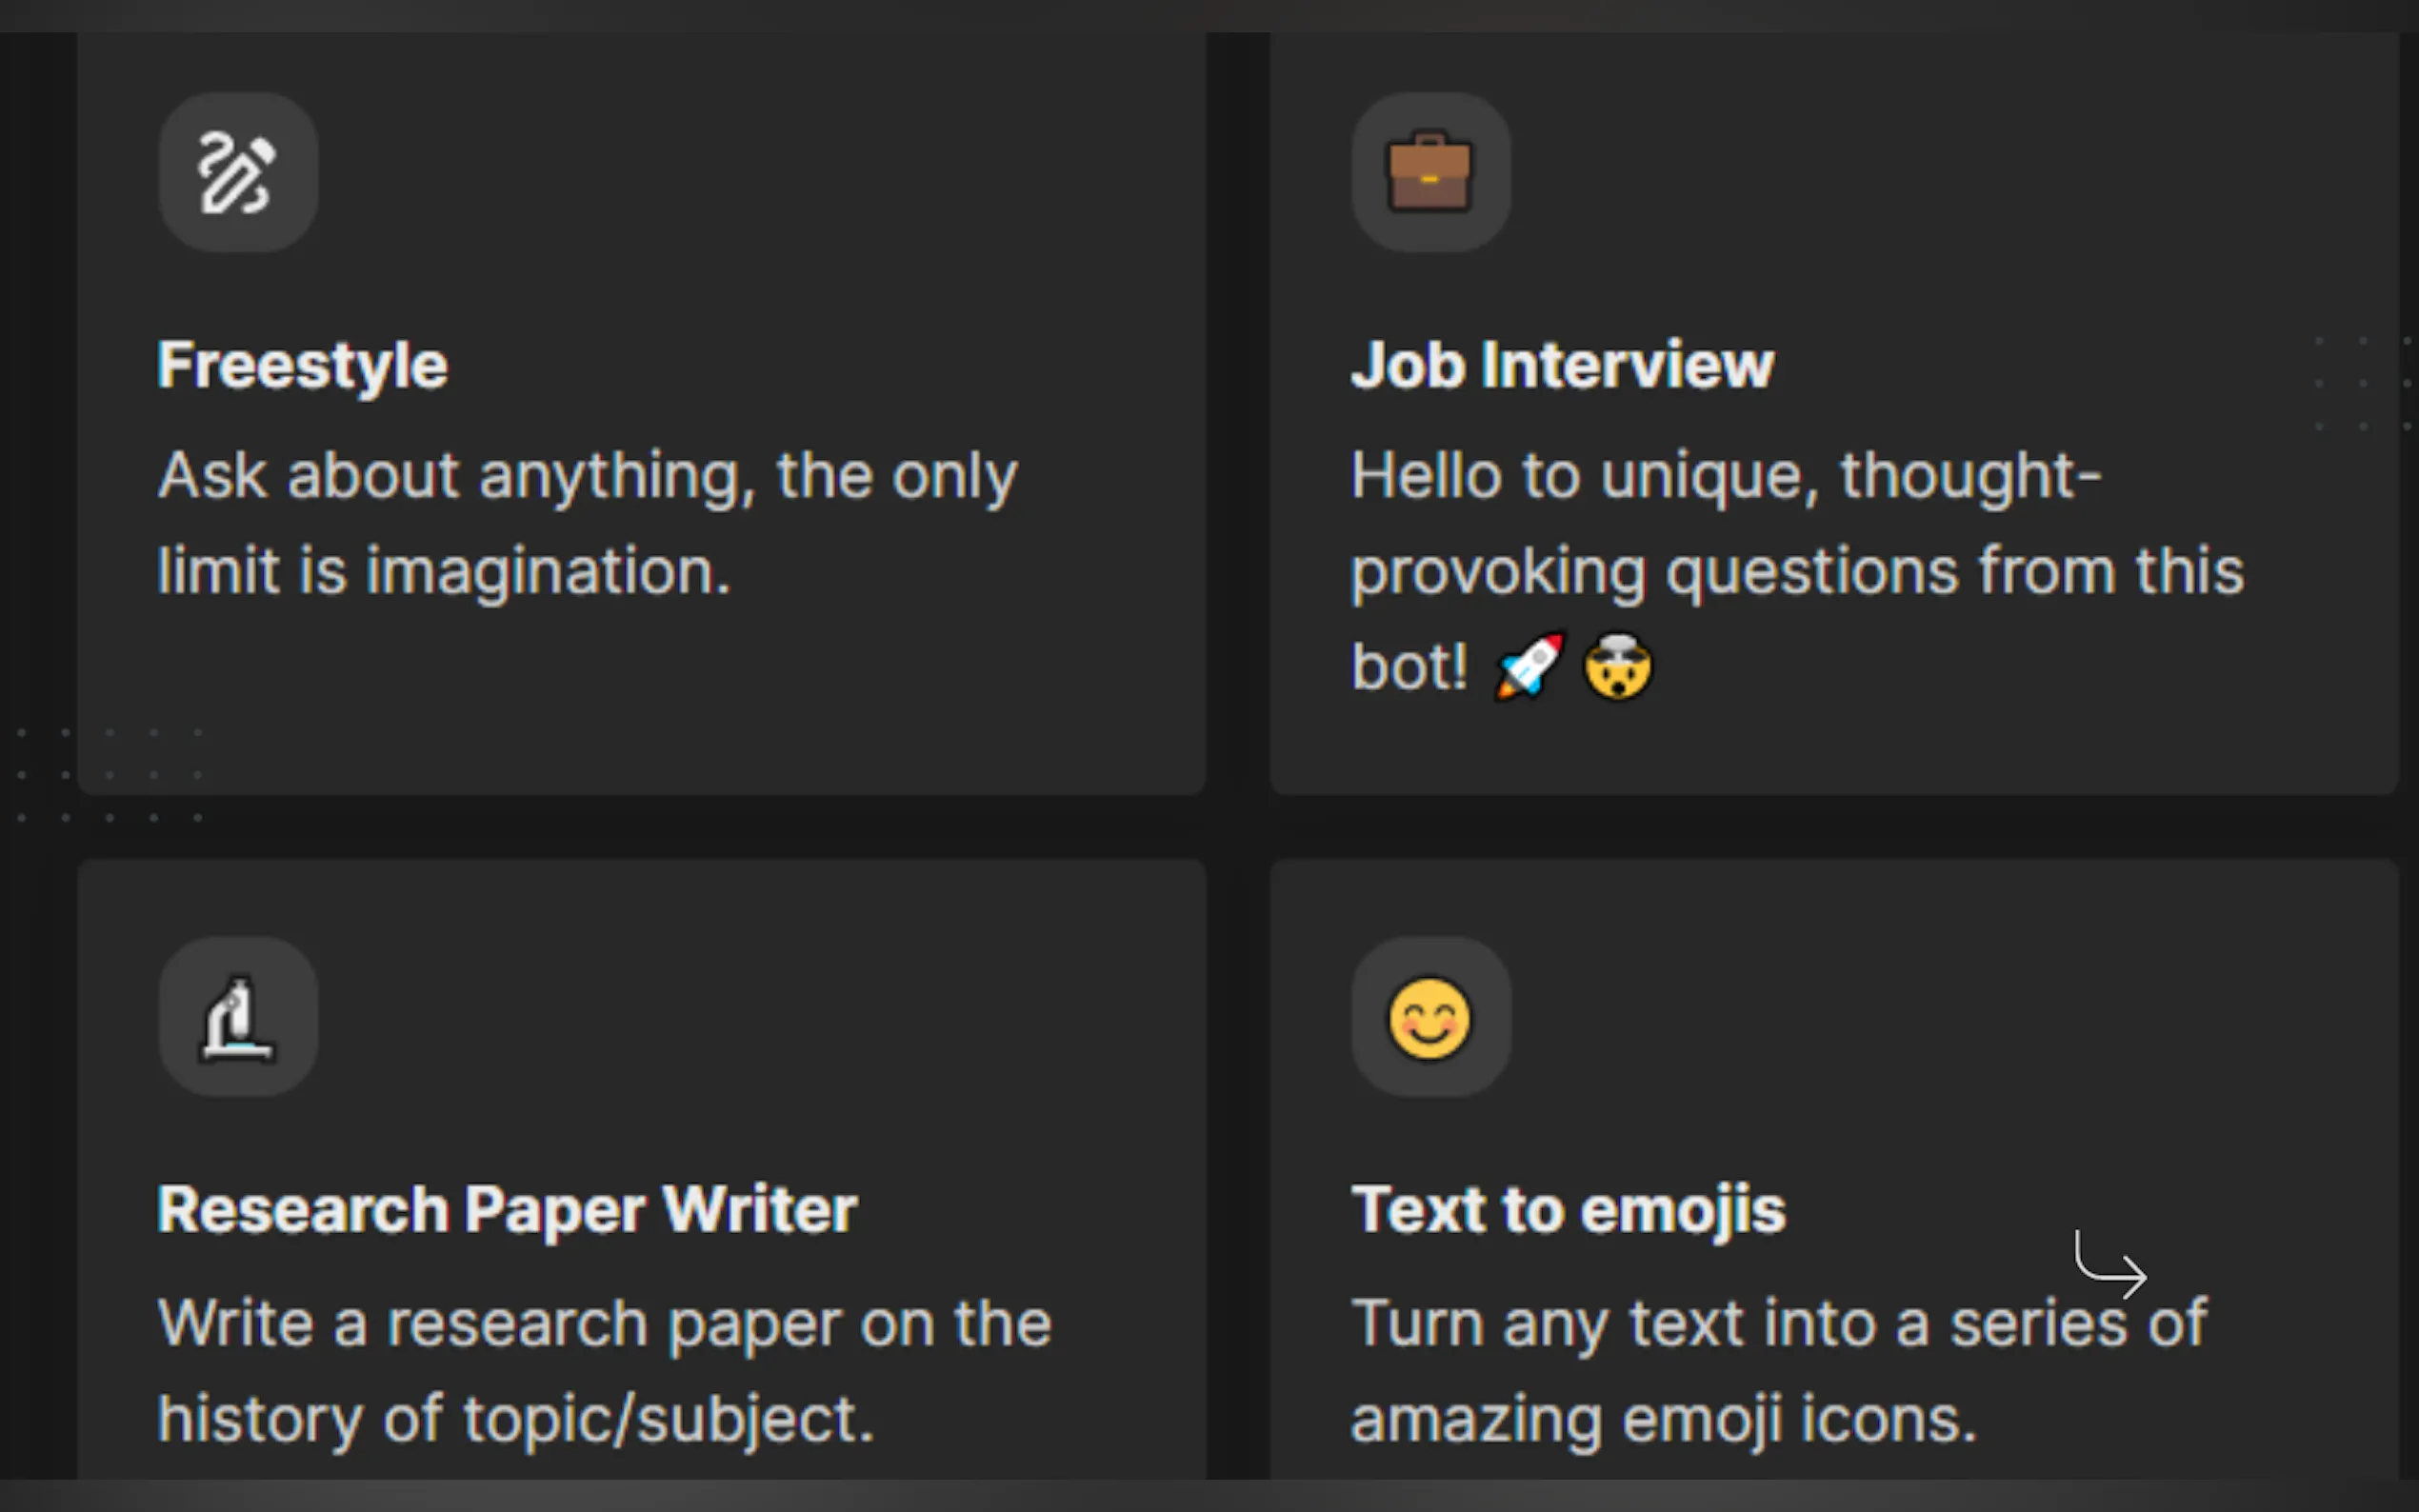Open the Research Paper Writer title

click(x=507, y=1210)
